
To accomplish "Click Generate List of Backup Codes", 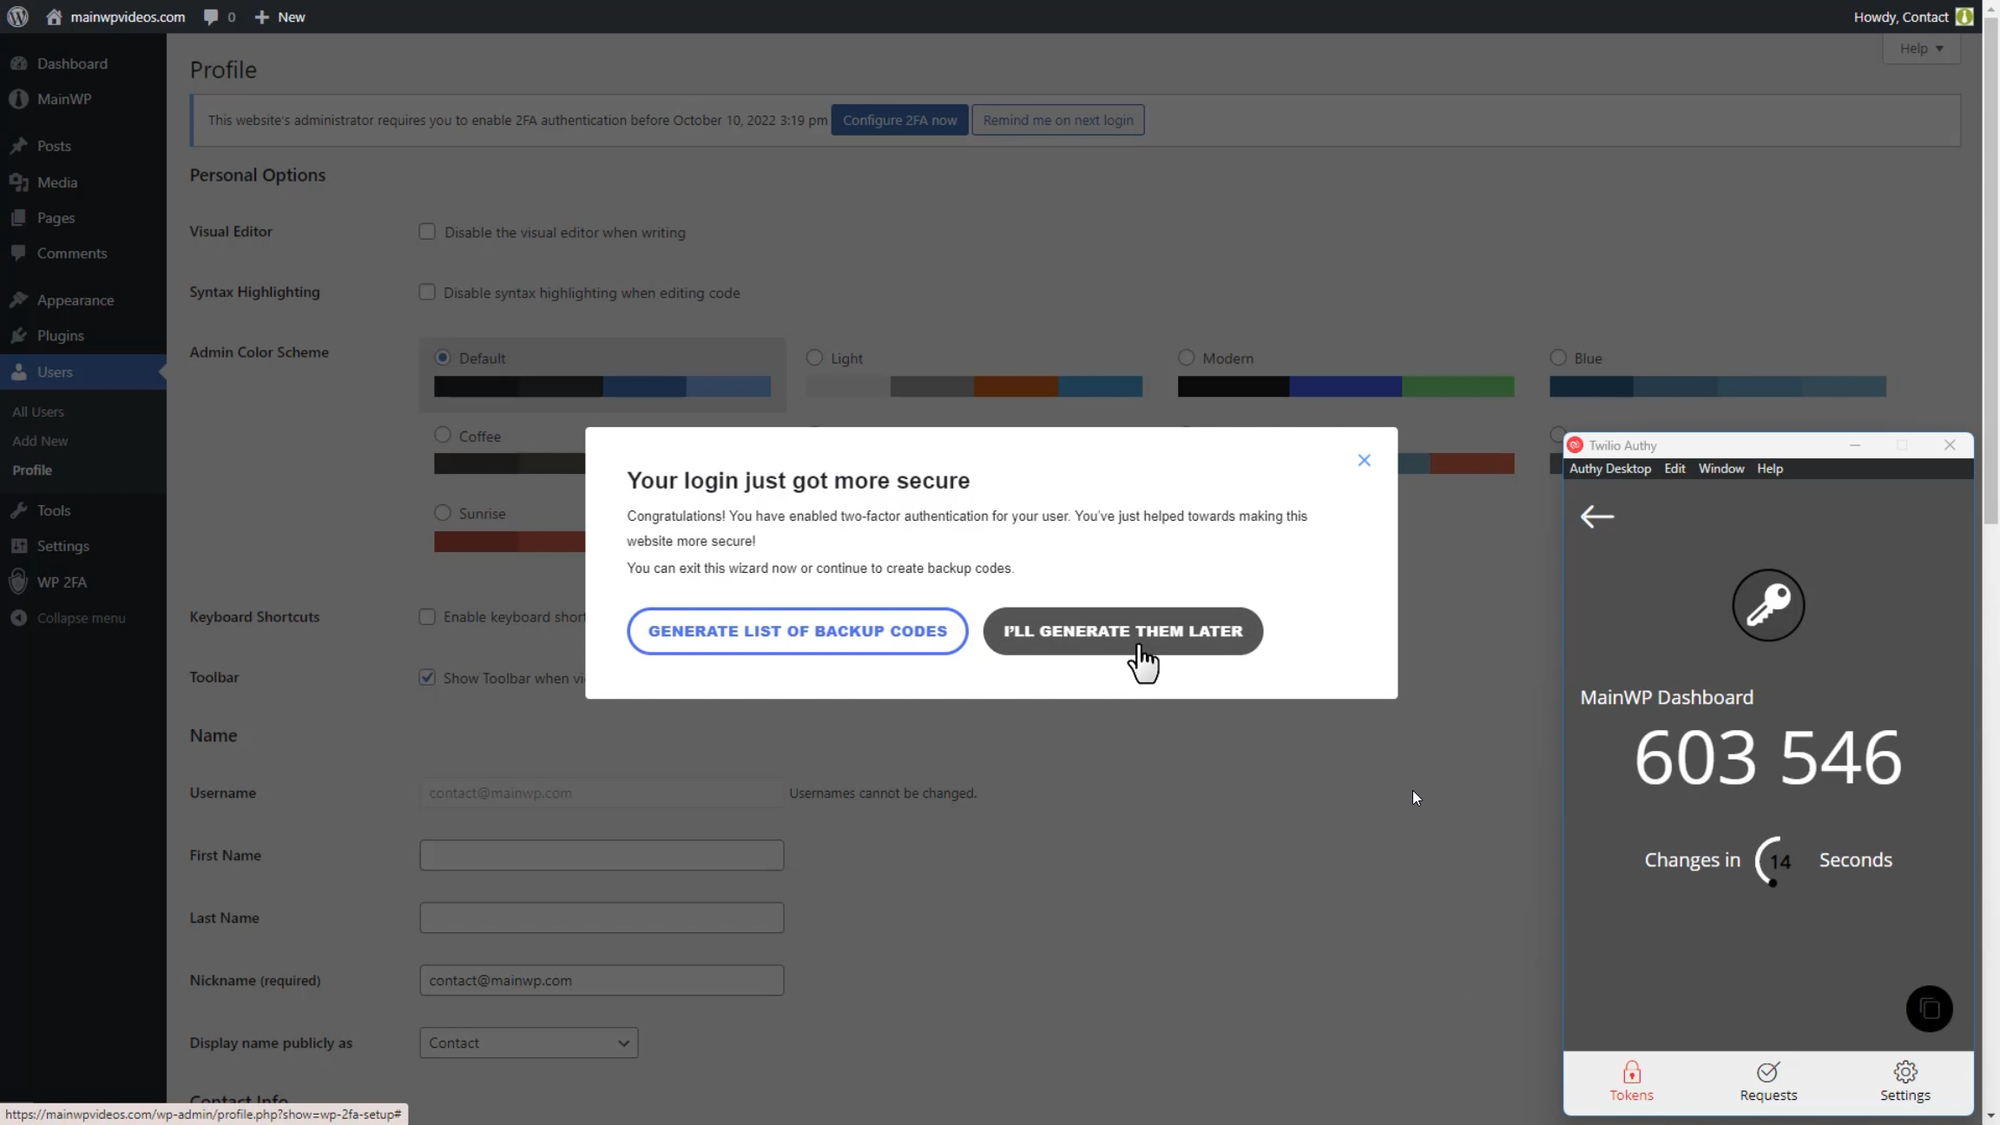I will [797, 630].
